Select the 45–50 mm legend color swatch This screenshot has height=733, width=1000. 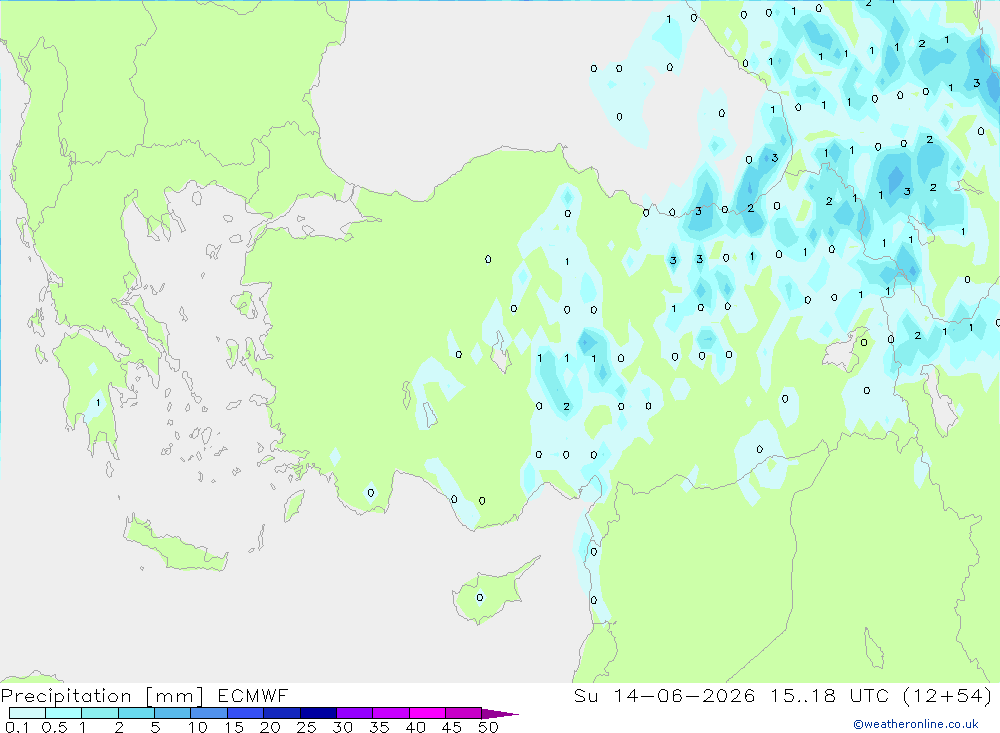[x=464, y=713]
